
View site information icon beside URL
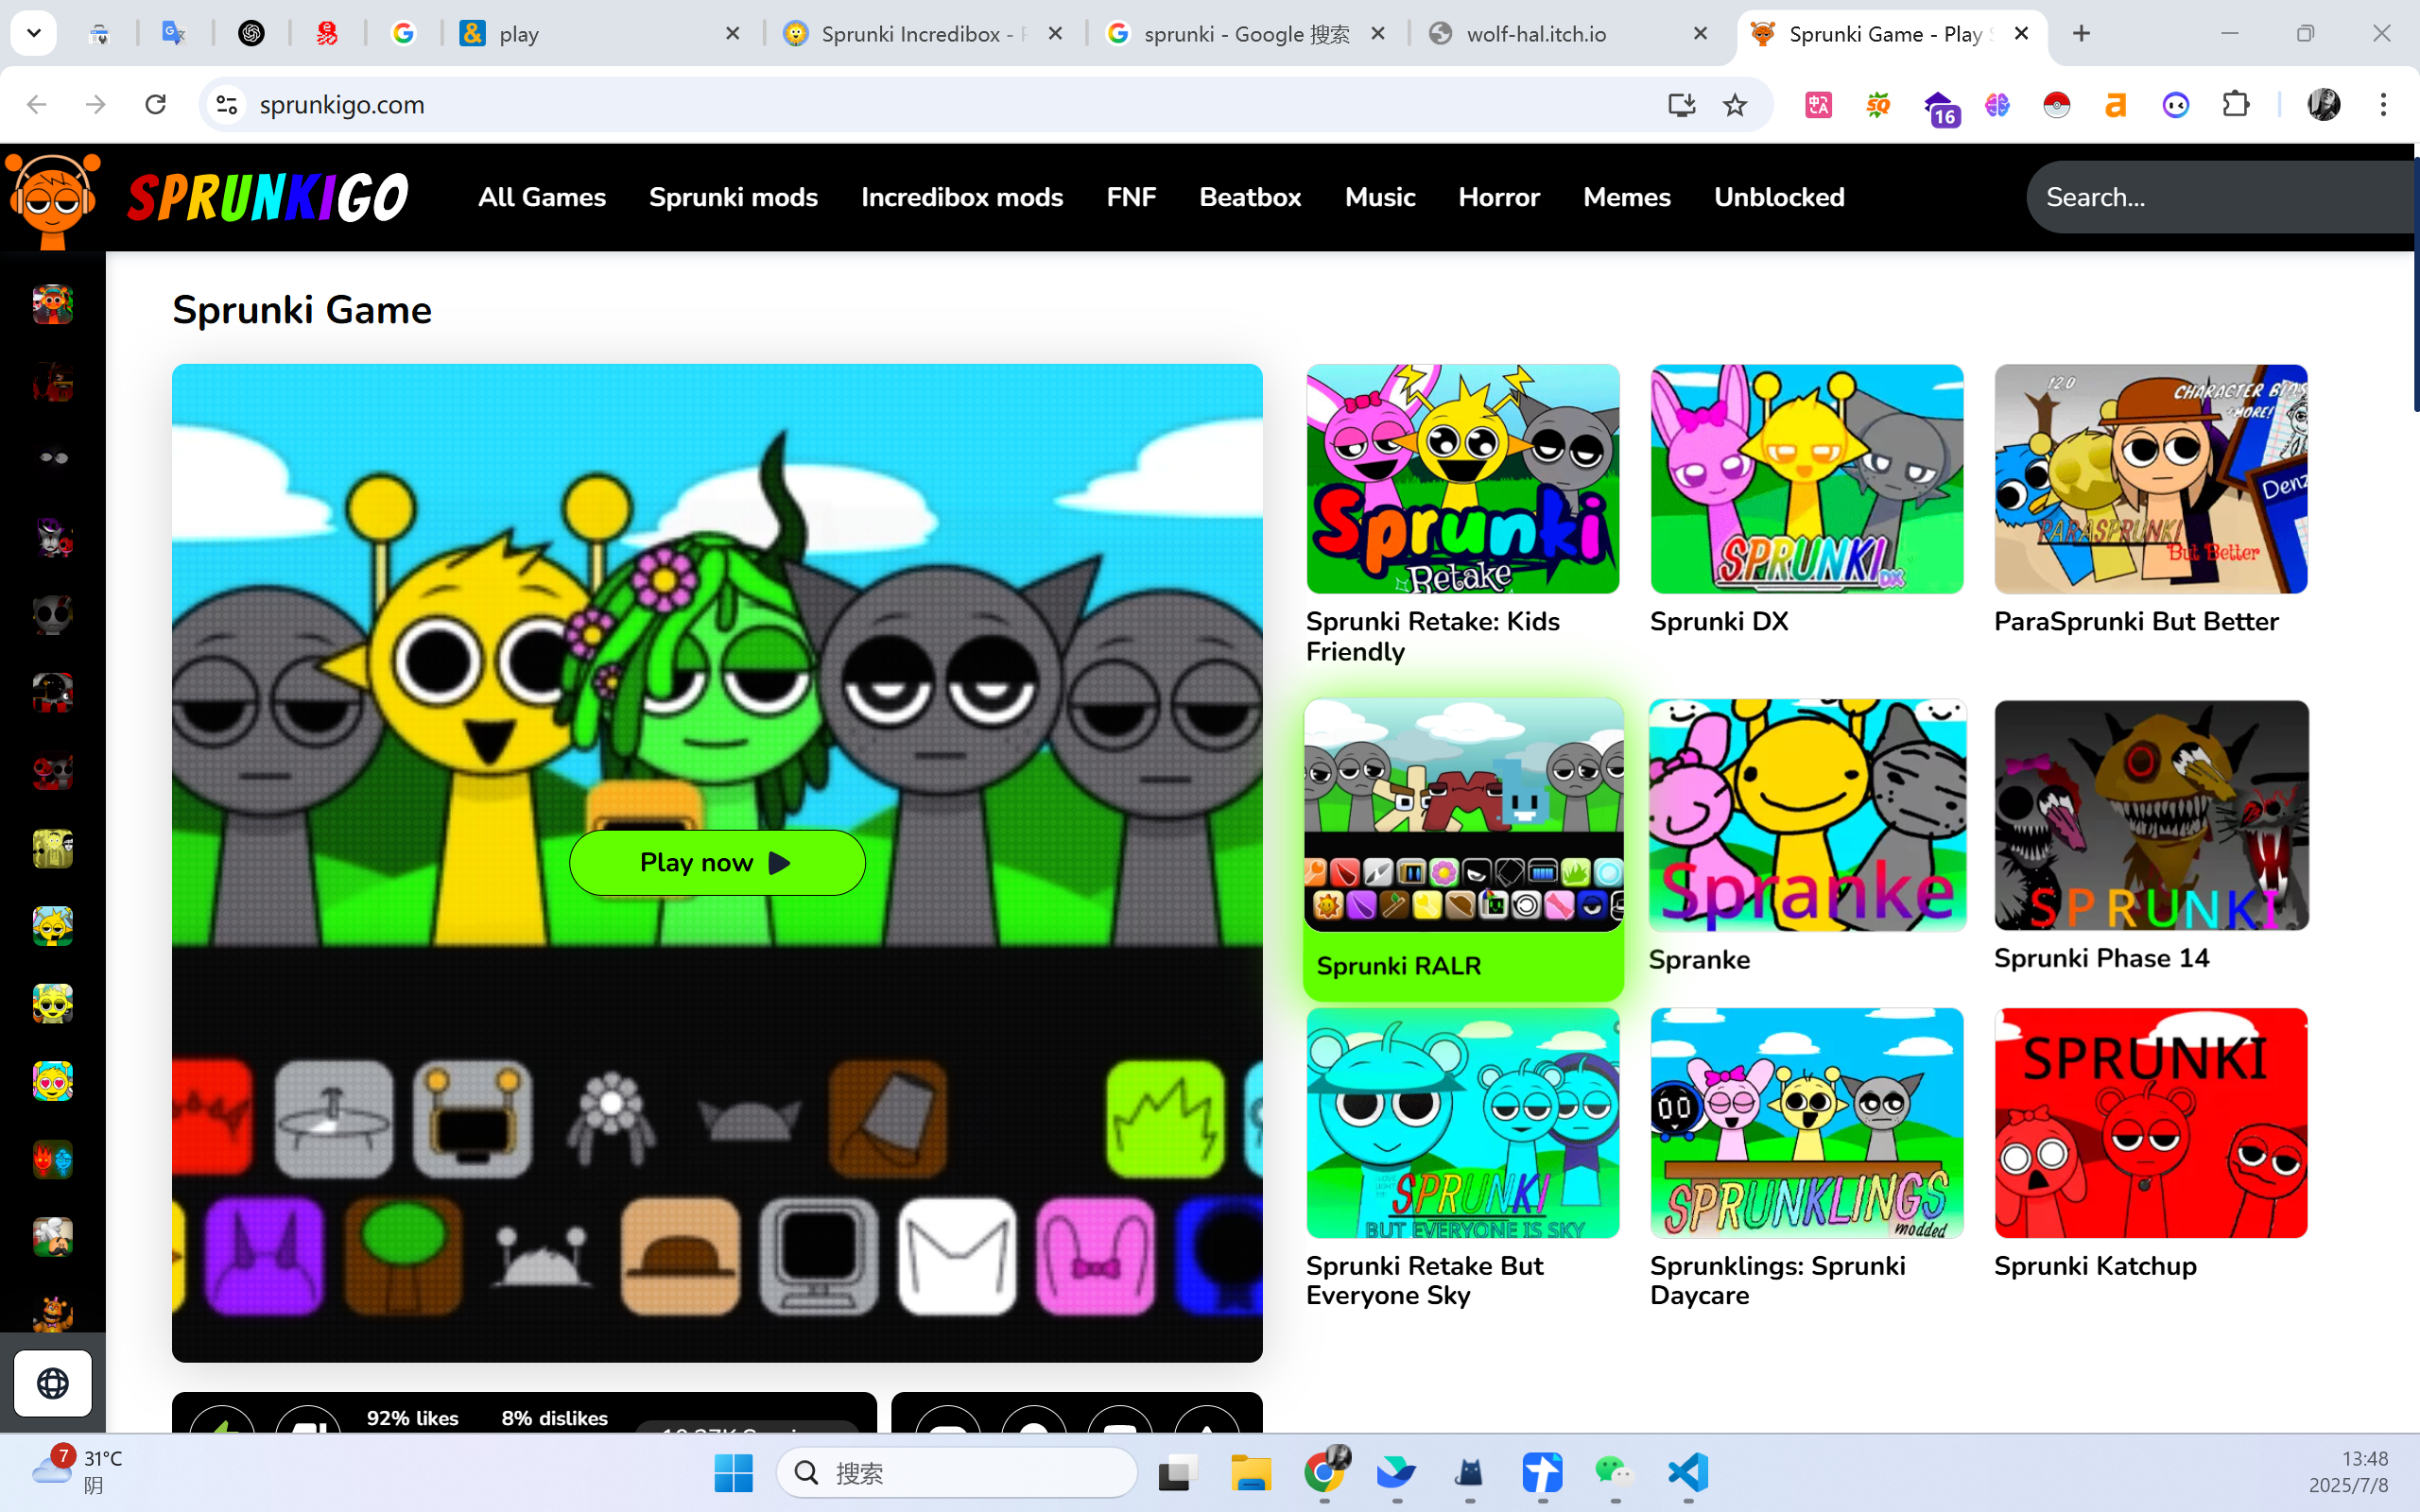pyautogui.click(x=227, y=105)
